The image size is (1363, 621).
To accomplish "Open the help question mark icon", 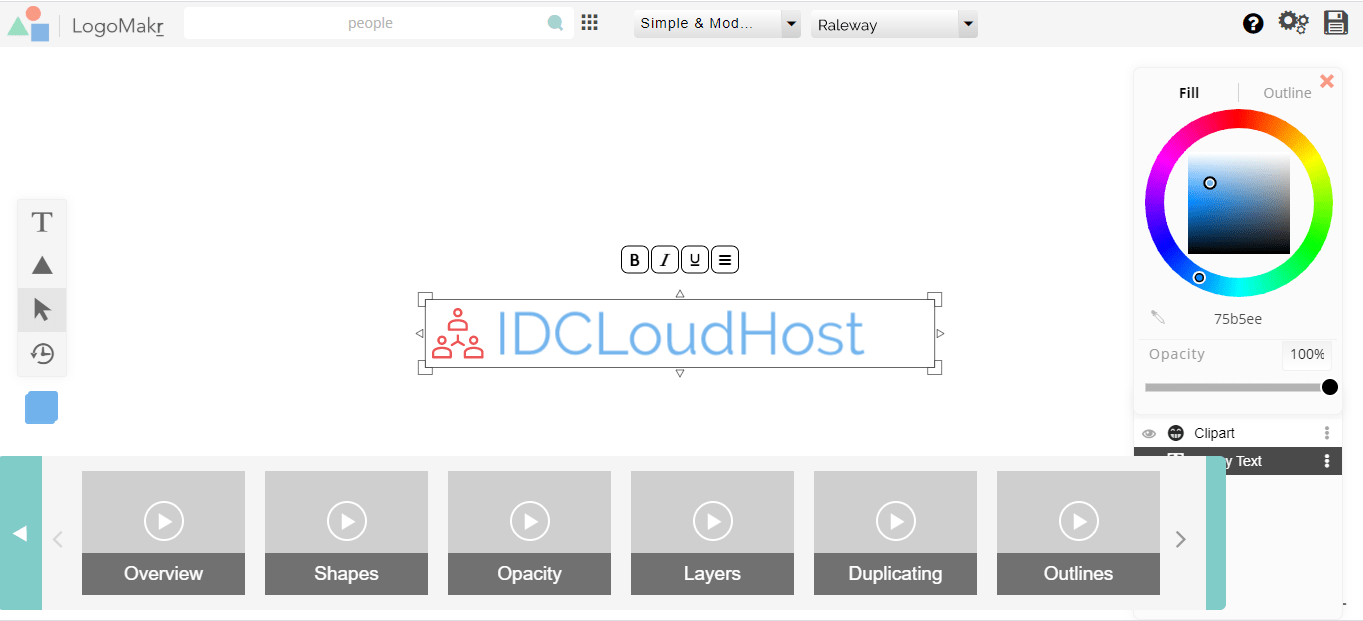I will (x=1253, y=24).
